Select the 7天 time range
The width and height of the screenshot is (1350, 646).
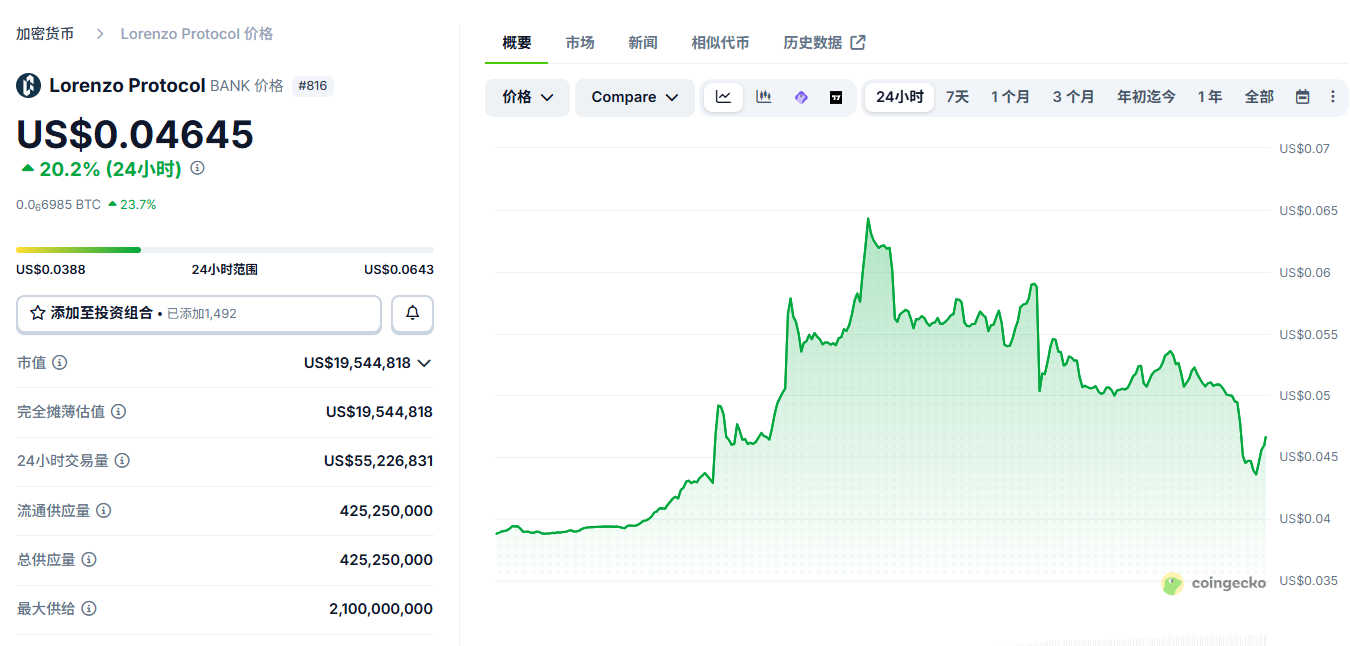tap(956, 96)
